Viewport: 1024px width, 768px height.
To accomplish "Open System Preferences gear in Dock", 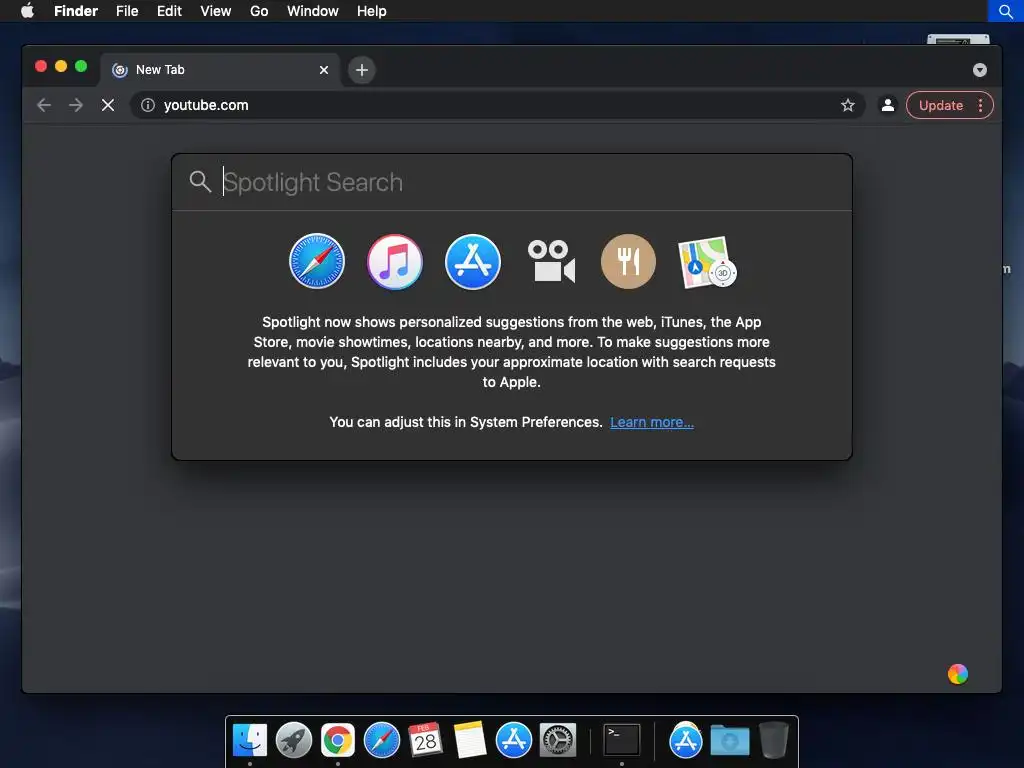I will 558,740.
